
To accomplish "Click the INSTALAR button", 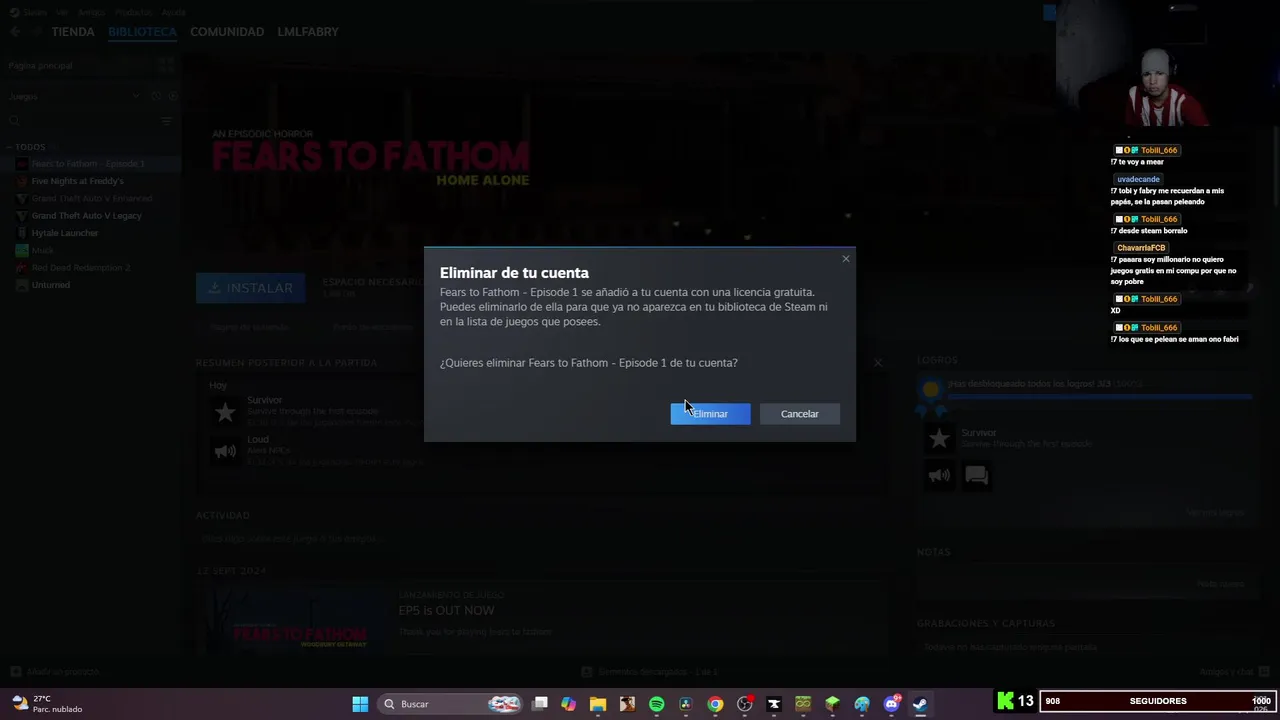I will (x=251, y=288).
